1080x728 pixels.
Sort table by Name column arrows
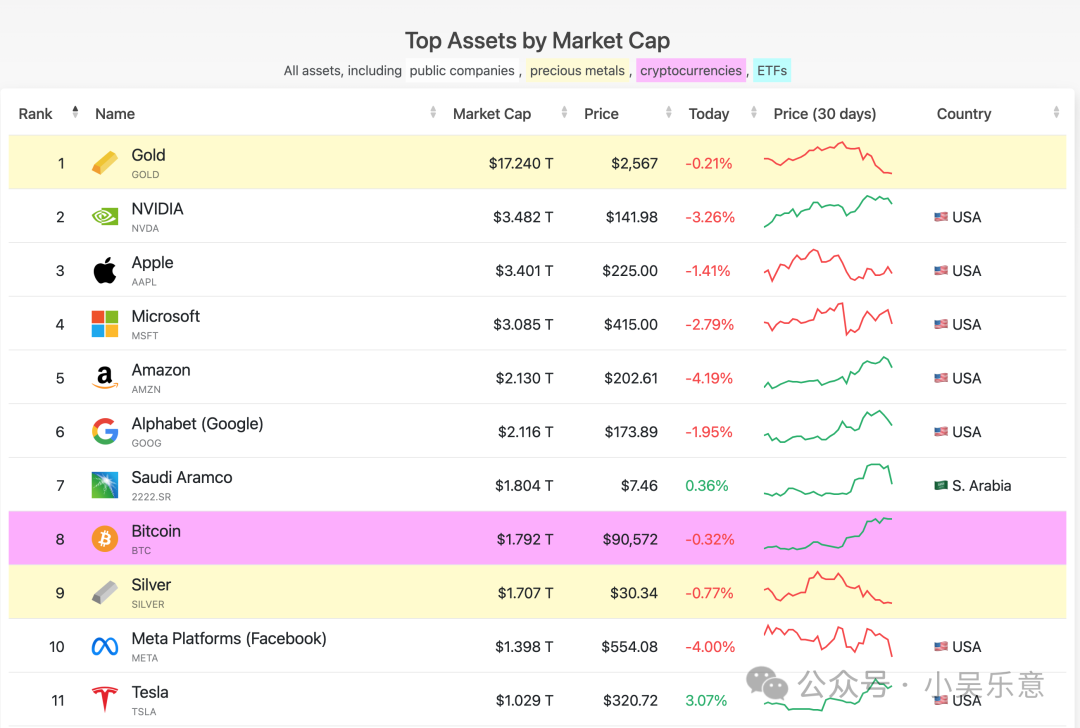pos(433,112)
